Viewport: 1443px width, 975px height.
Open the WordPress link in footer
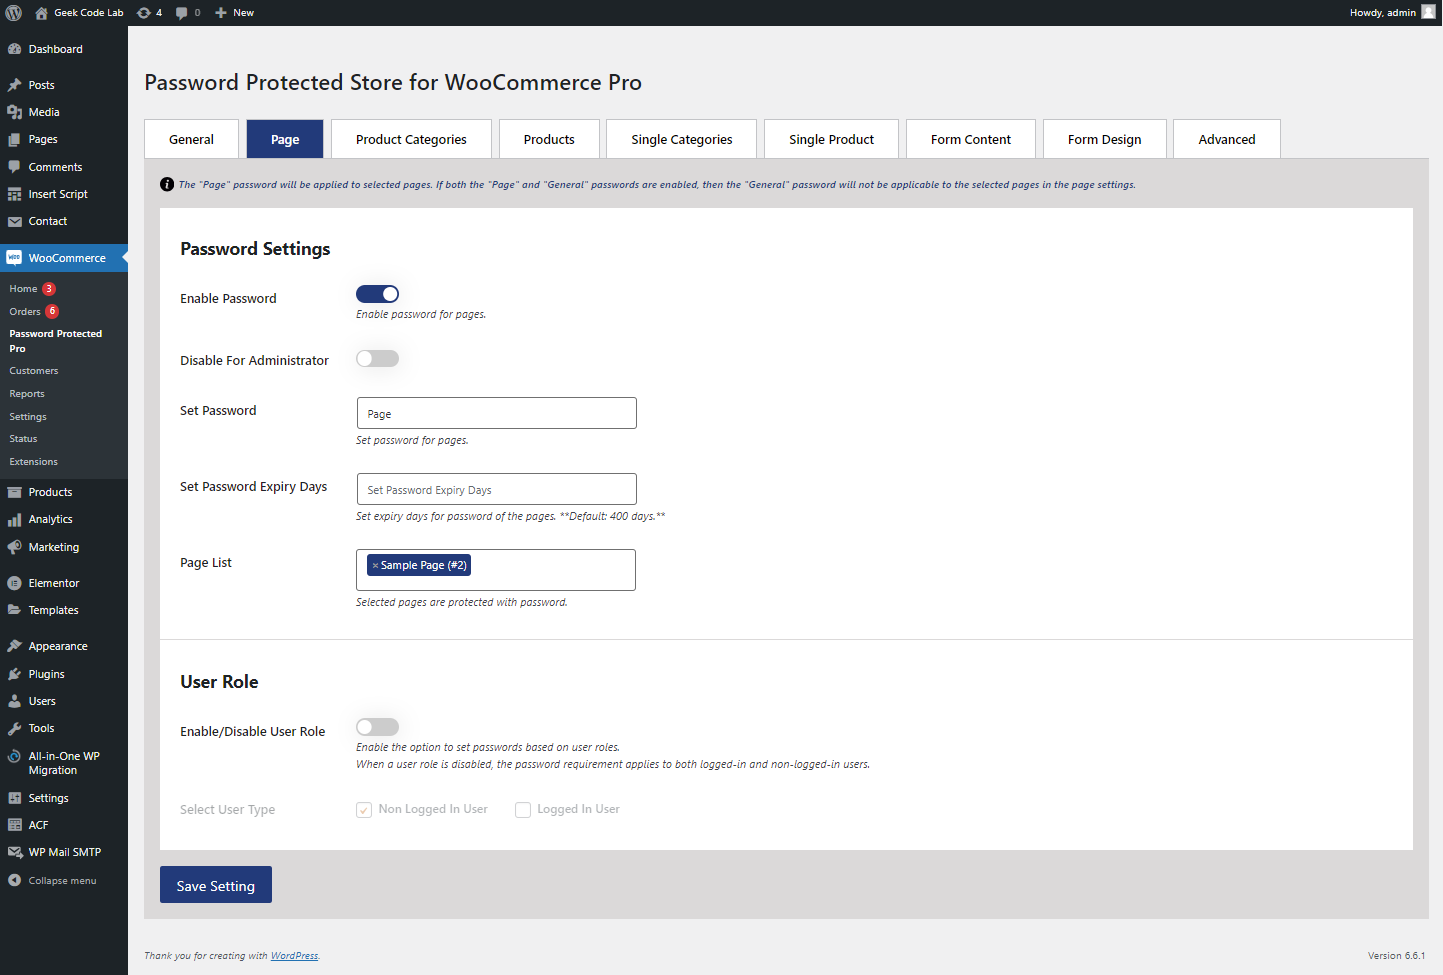[294, 956]
